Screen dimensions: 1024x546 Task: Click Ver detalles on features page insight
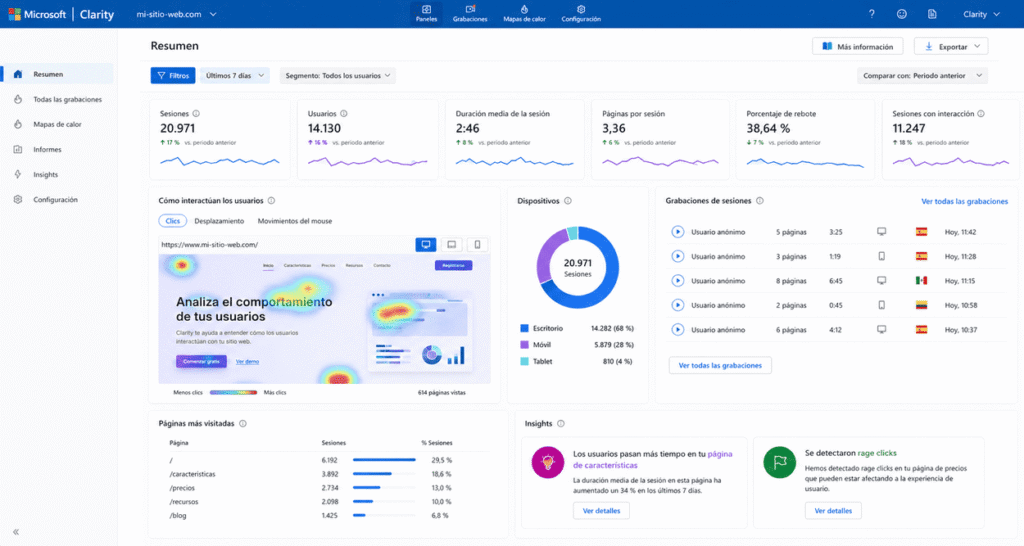pyautogui.click(x=601, y=511)
